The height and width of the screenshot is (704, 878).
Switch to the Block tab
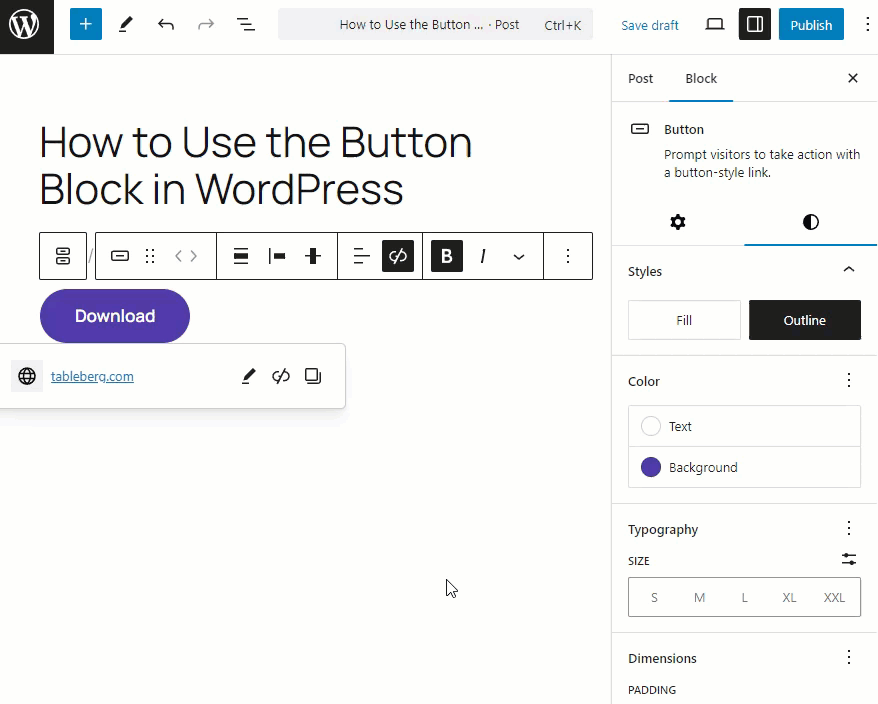click(701, 78)
